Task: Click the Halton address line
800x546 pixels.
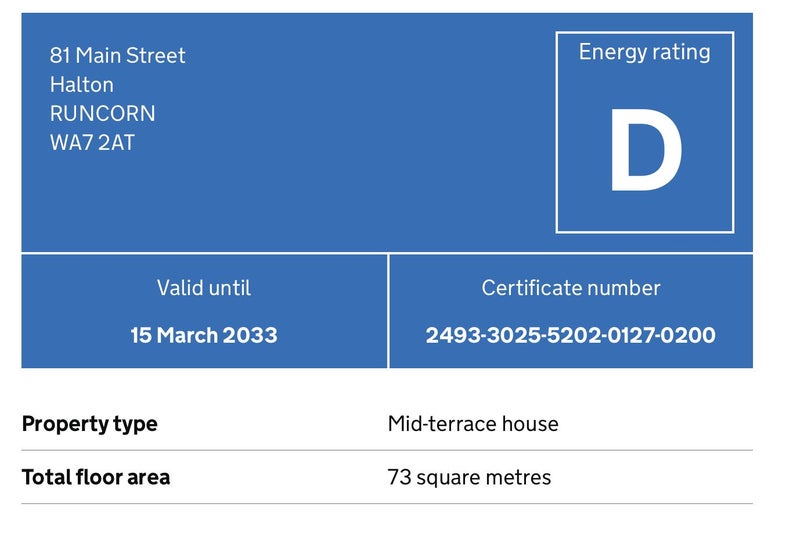Action: (x=82, y=85)
